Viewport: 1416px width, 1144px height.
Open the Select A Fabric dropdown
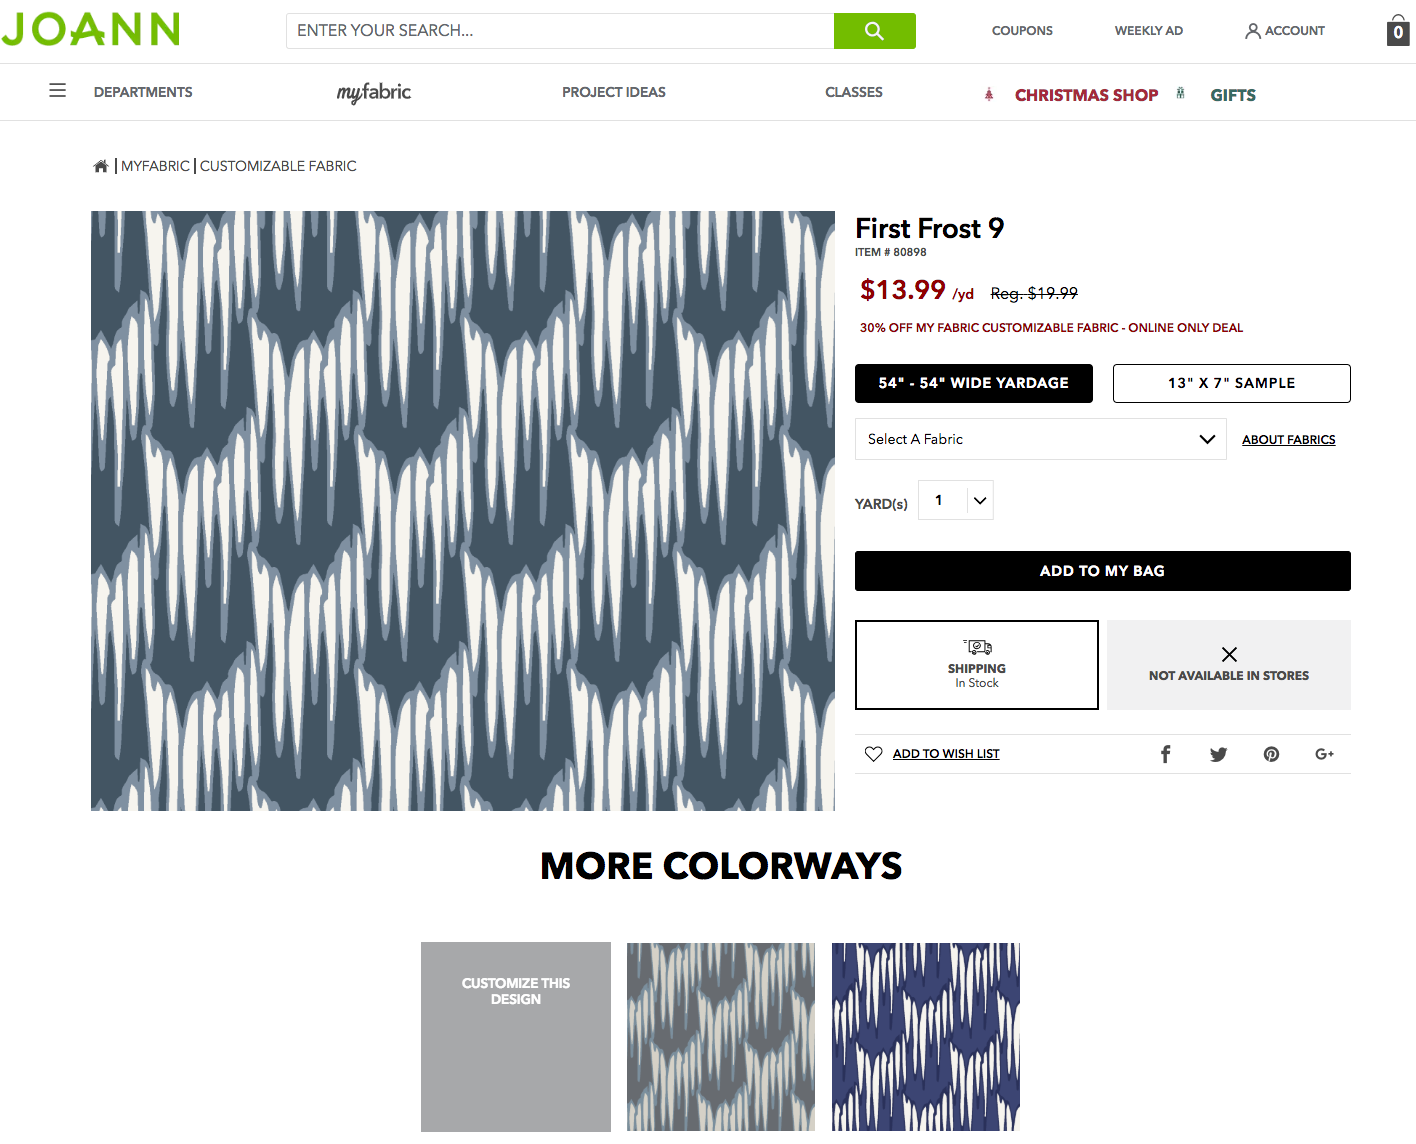coord(1041,439)
